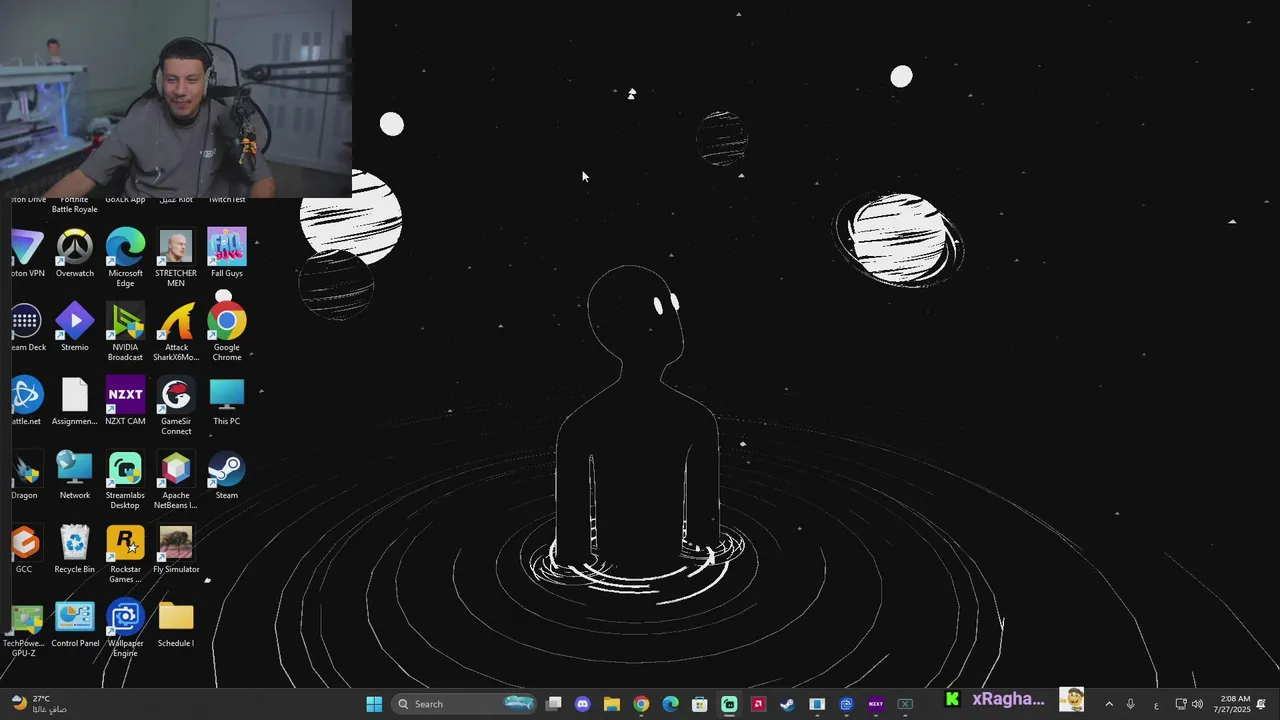Launch the NZXT CAM shortcut

click(x=125, y=401)
